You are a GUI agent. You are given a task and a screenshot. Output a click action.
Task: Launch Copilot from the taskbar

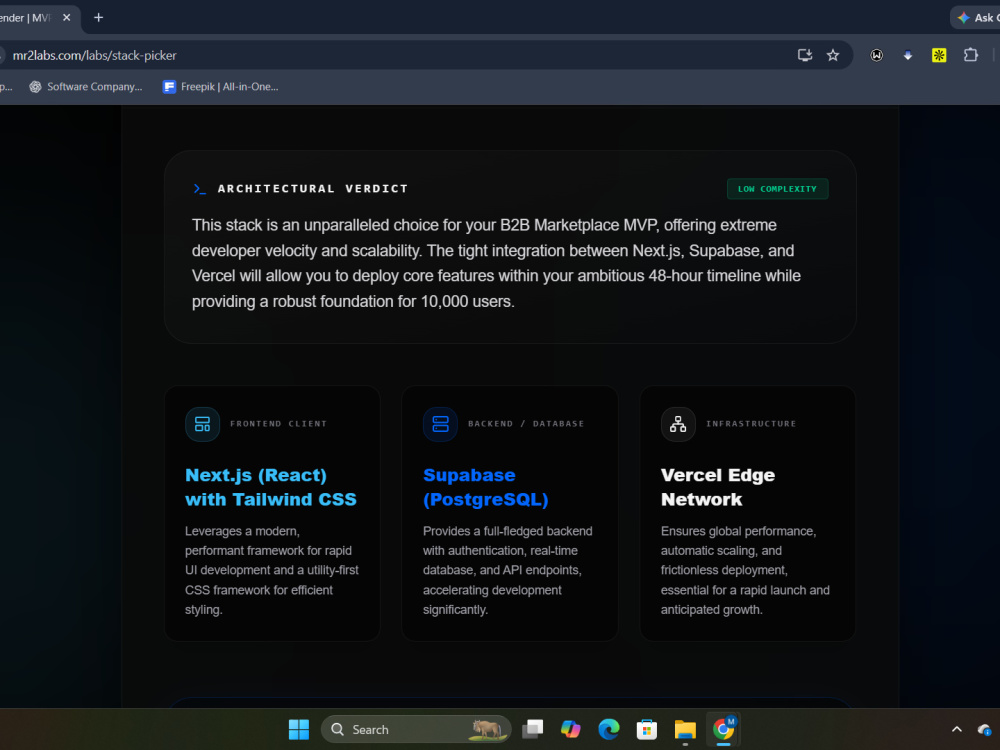pos(571,729)
